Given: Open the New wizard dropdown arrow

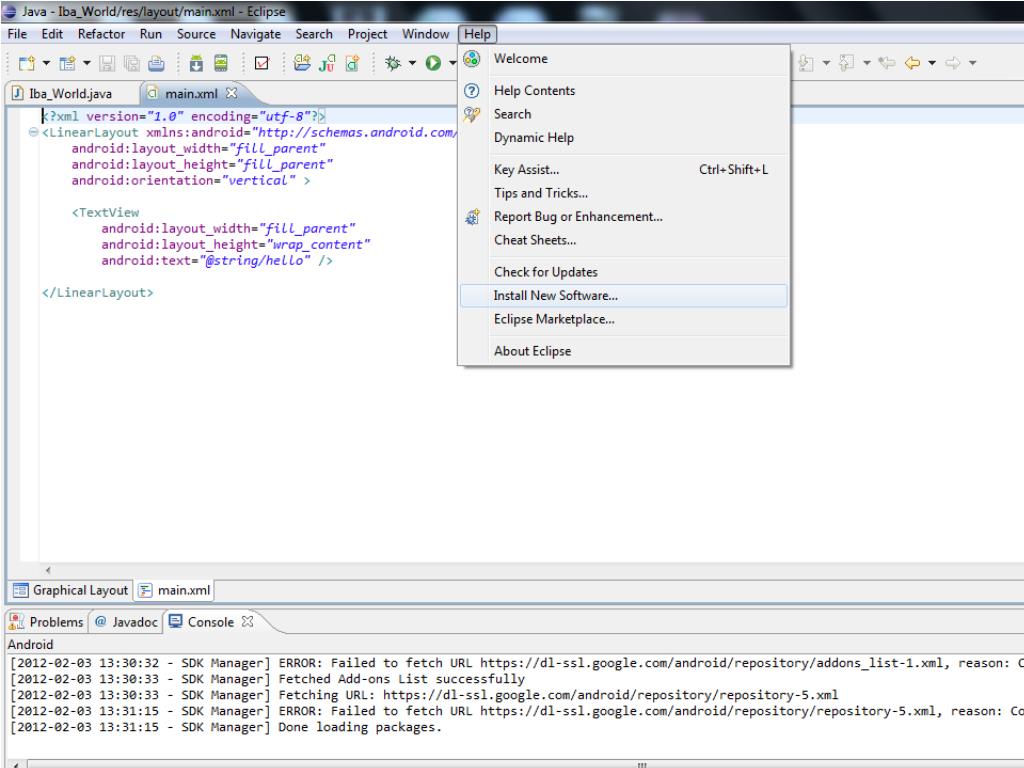Looking at the screenshot, I should coord(46,63).
